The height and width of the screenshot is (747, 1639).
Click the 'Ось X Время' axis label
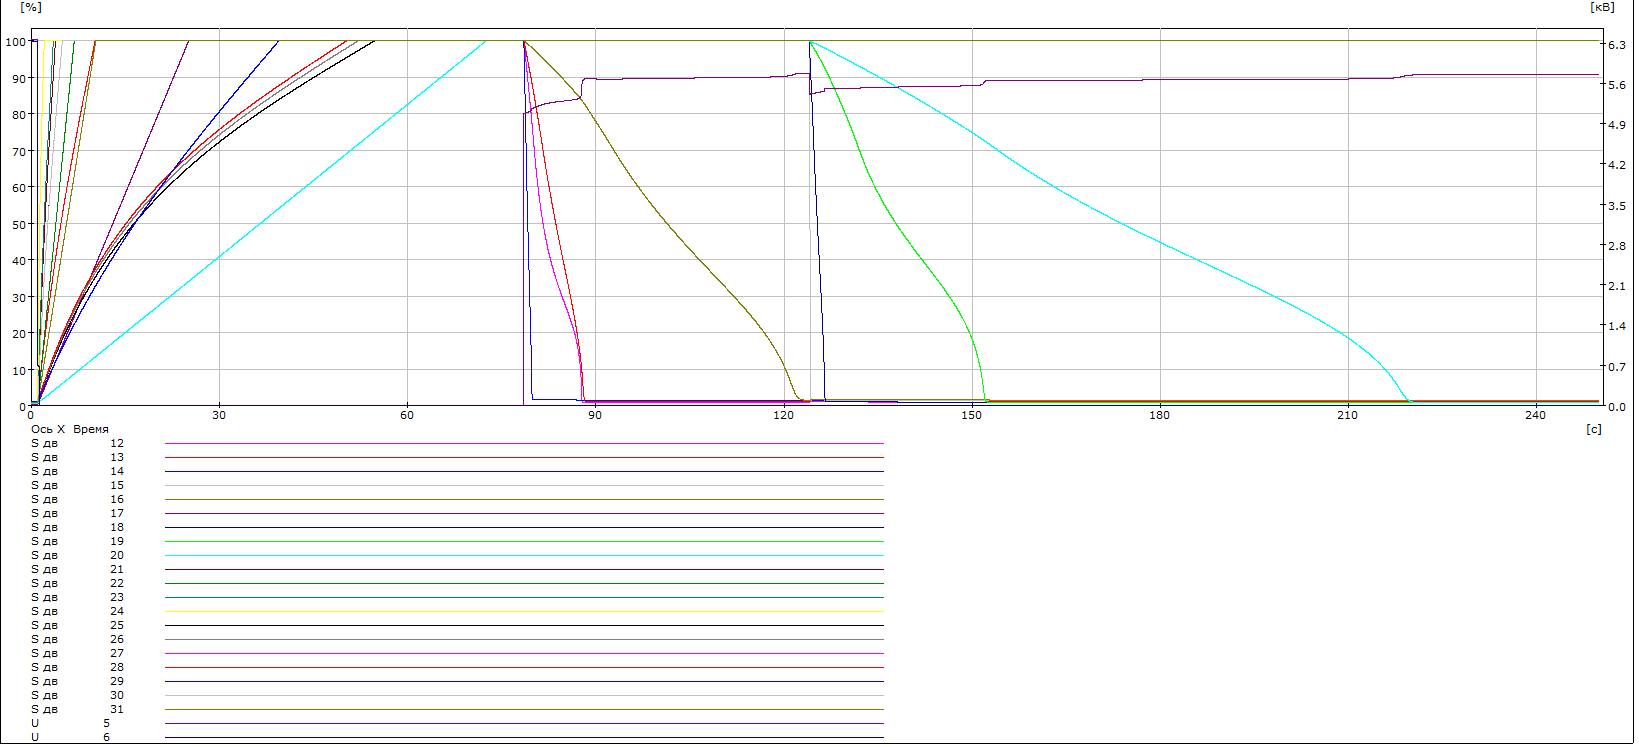70,429
